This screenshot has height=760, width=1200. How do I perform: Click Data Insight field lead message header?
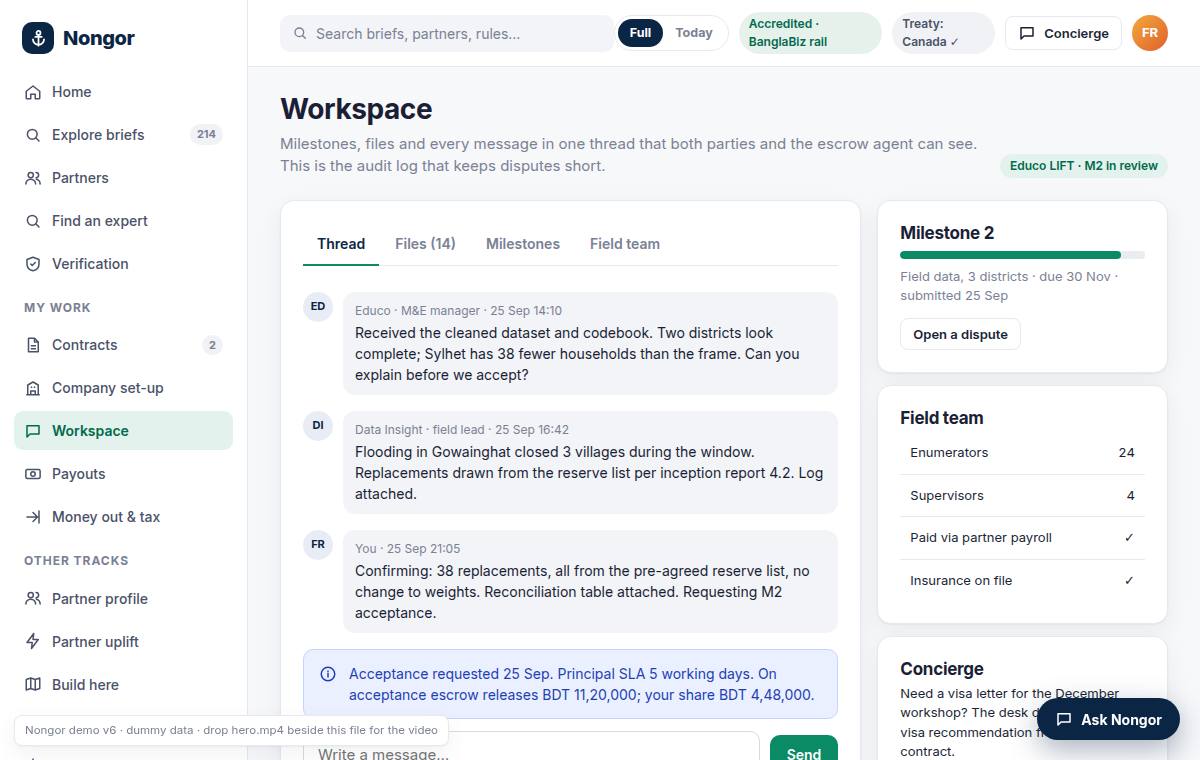click(462, 430)
